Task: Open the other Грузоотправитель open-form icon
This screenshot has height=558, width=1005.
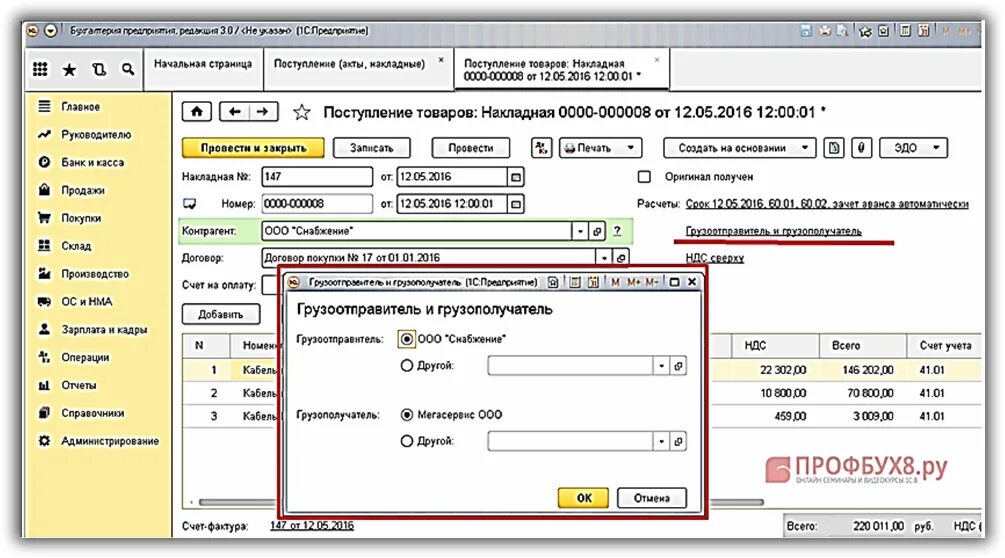Action: tap(678, 366)
